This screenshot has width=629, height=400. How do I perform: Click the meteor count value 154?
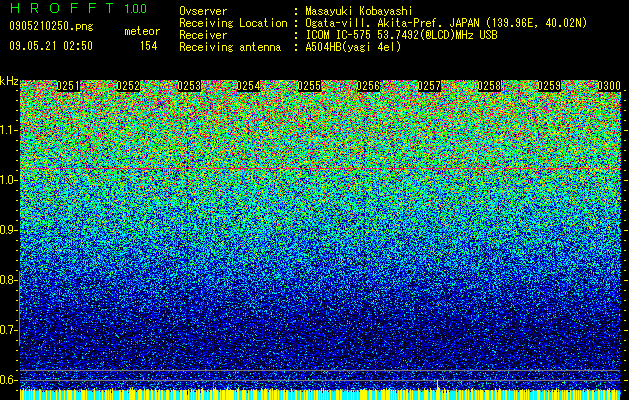coord(148,46)
